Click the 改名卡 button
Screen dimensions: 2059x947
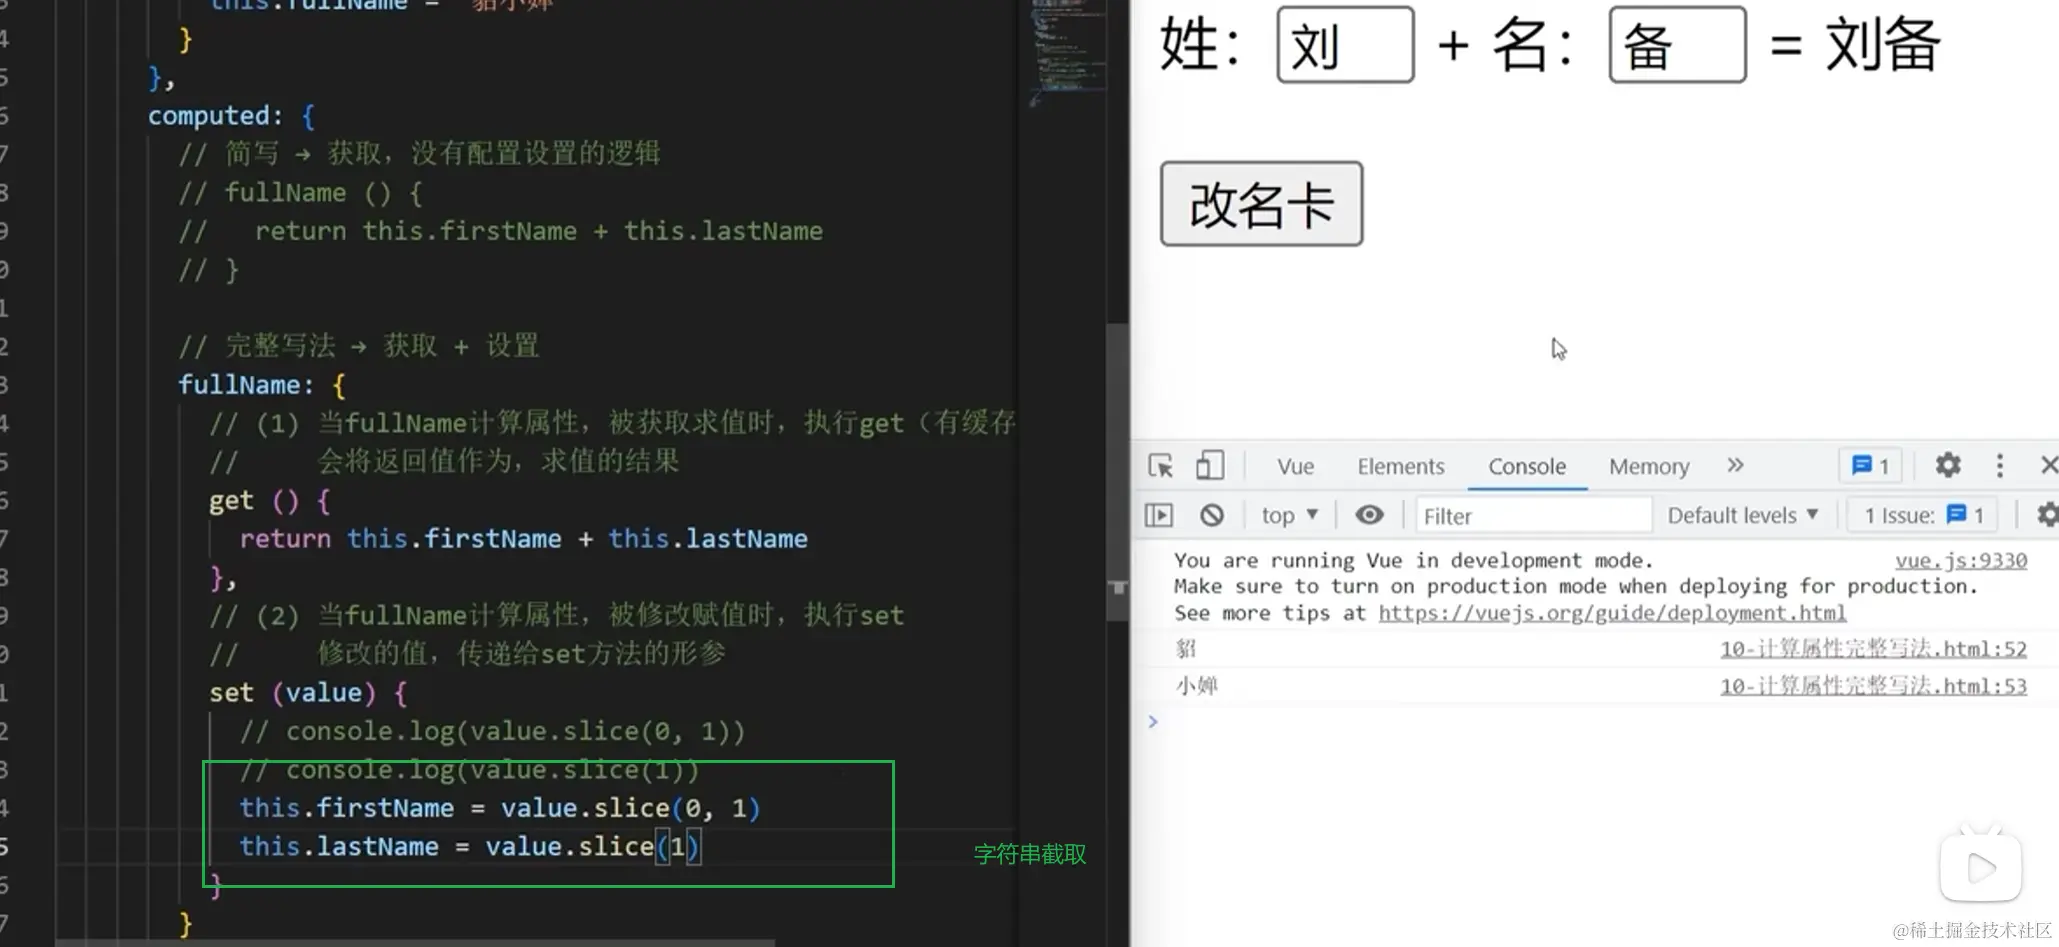(x=1261, y=204)
